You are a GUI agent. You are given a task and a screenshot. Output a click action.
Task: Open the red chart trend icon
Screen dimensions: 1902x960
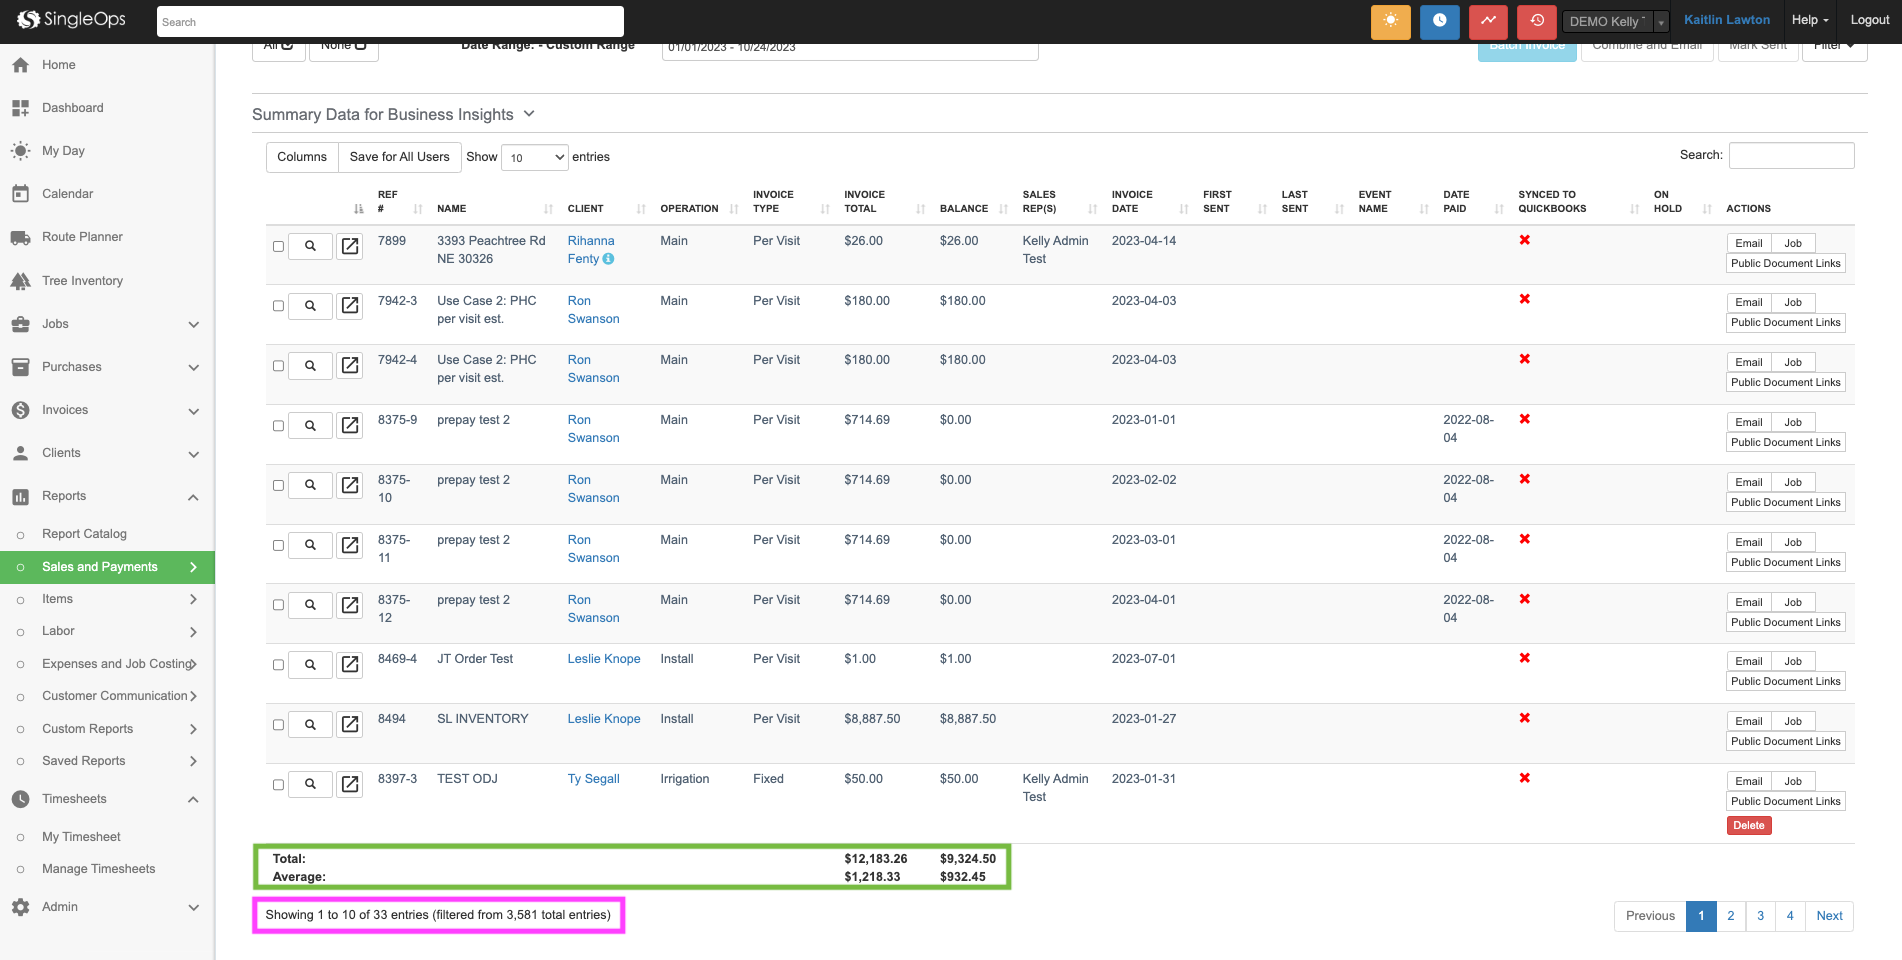pyautogui.click(x=1488, y=21)
